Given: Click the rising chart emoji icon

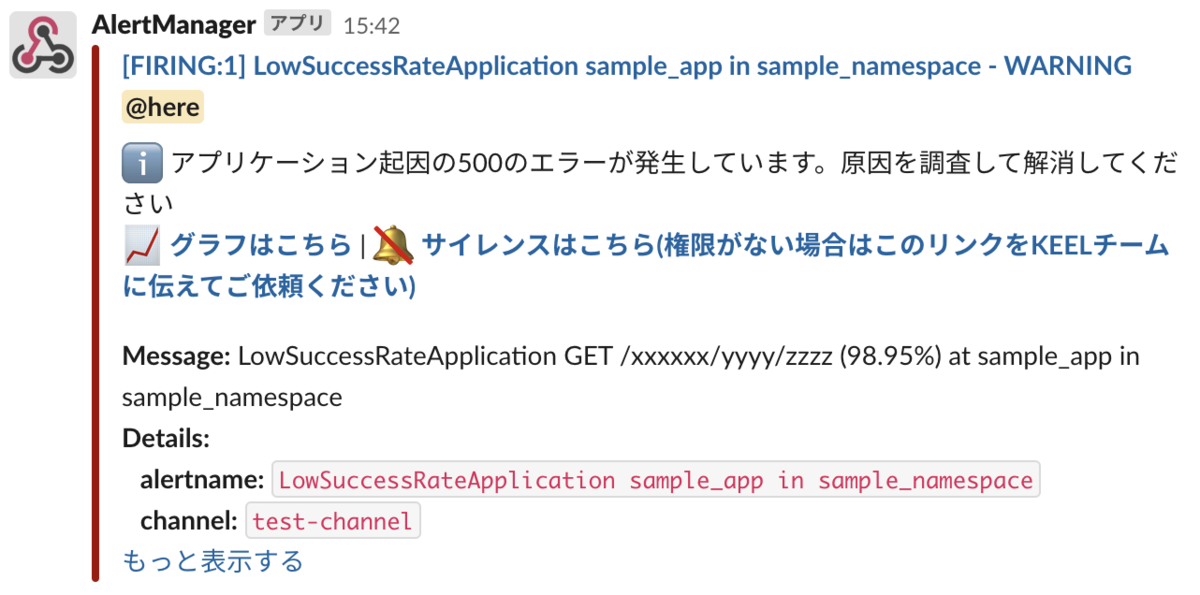Looking at the screenshot, I should (x=142, y=245).
